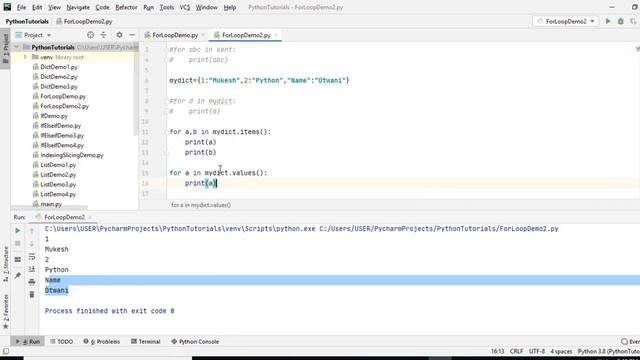The width and height of the screenshot is (640, 360).
Task: Open the Tools menu
Action: 167,7
